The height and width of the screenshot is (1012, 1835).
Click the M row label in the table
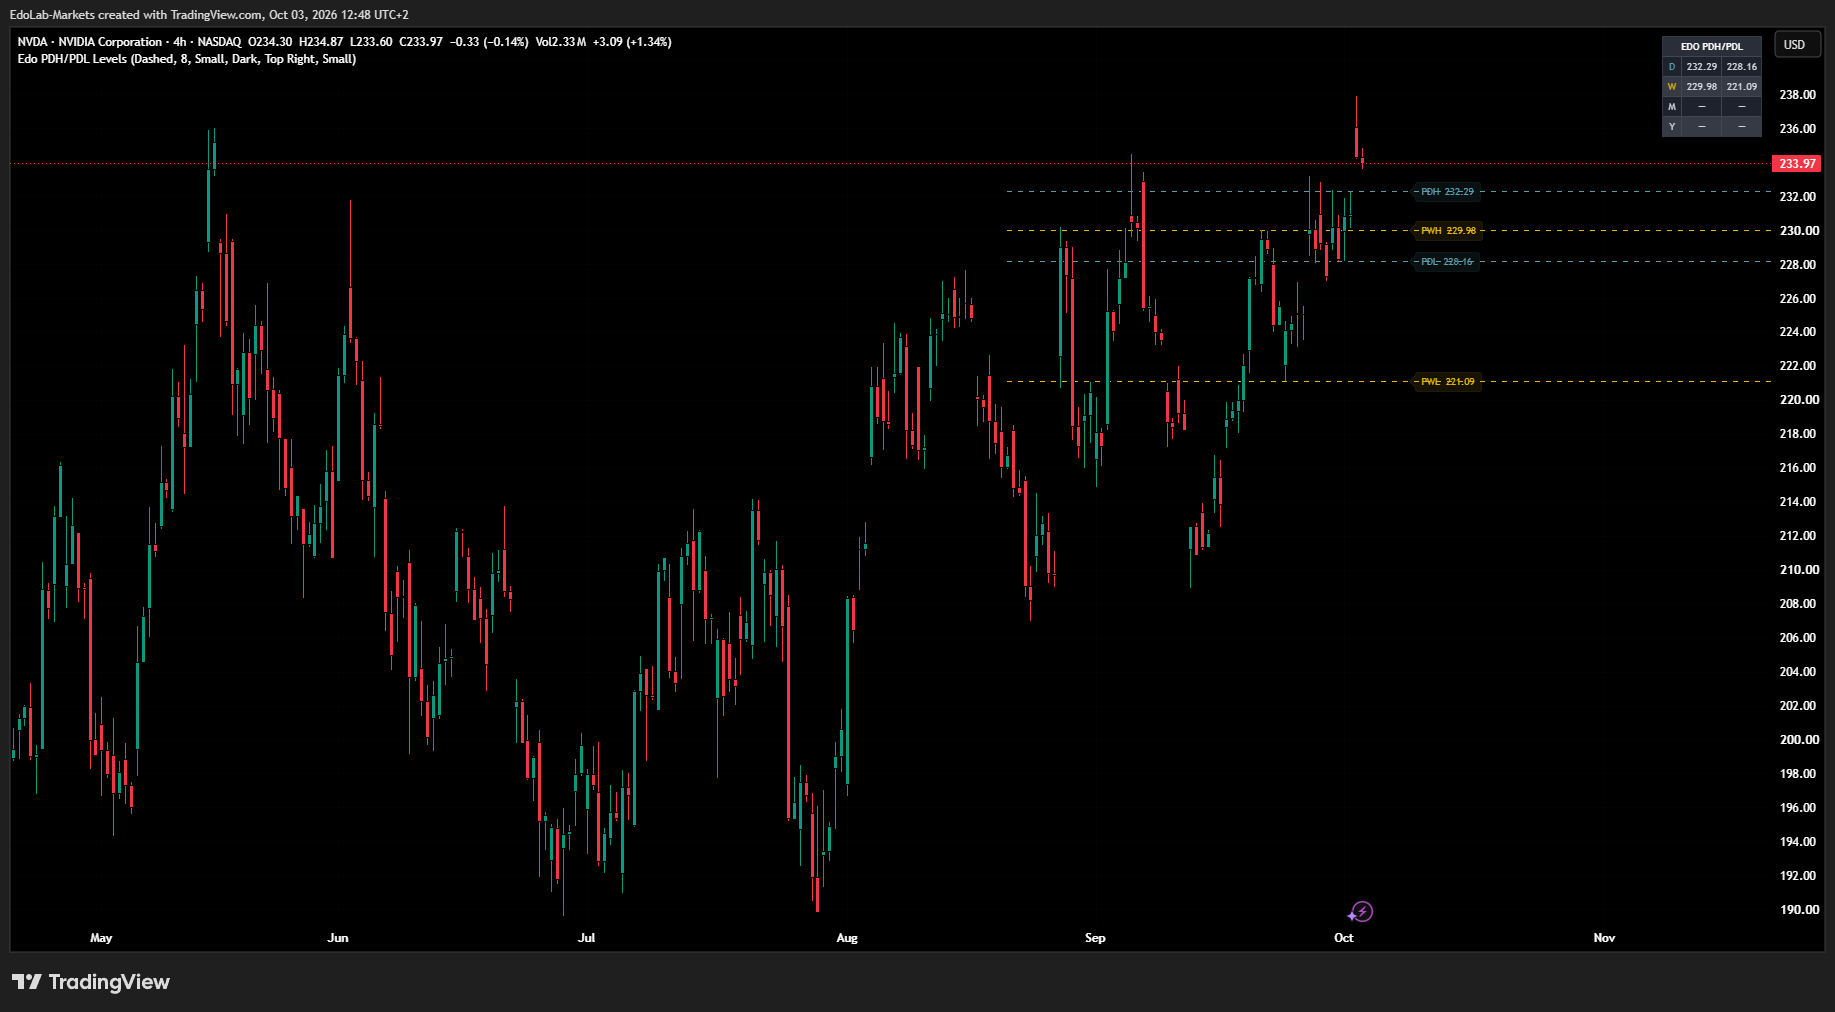[x=1672, y=107]
